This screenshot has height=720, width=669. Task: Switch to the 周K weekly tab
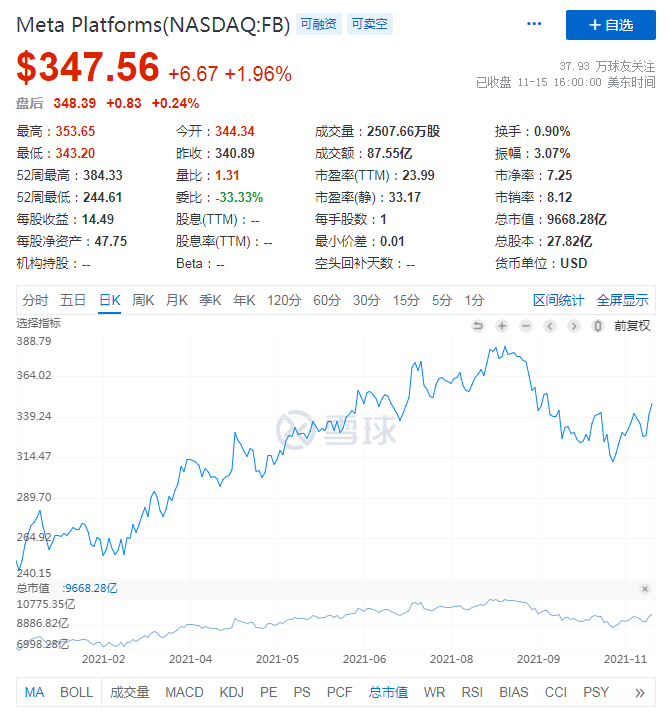[143, 300]
